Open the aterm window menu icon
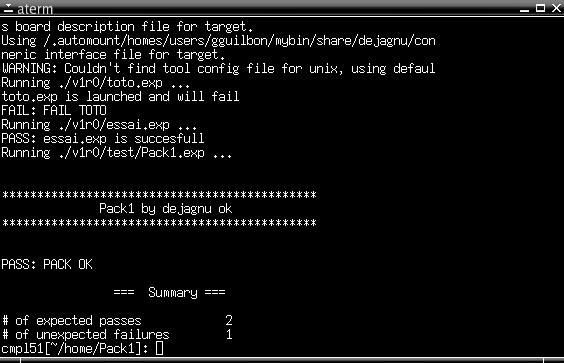 pos(8,8)
